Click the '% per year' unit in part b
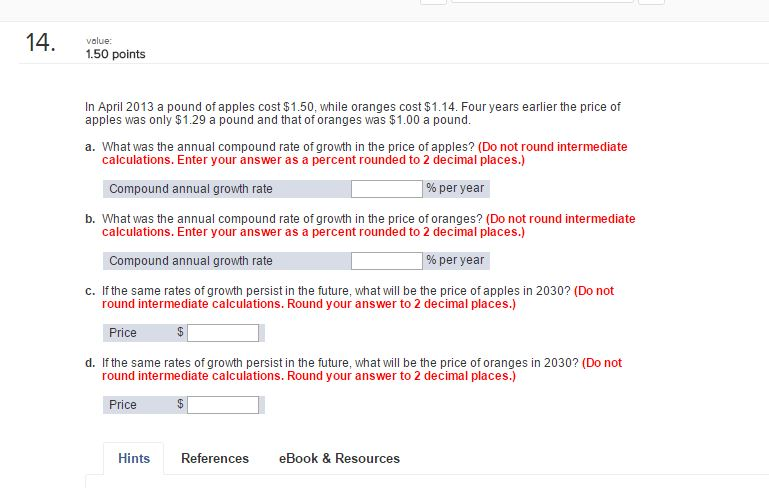Viewport: 769px width, 488px height. tap(455, 260)
